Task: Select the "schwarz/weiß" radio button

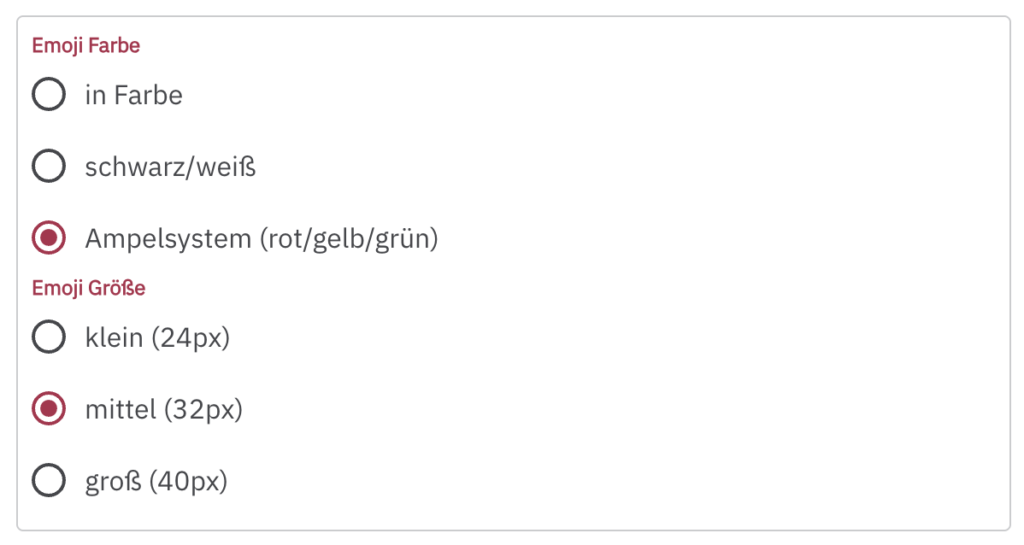Action: coord(48,166)
